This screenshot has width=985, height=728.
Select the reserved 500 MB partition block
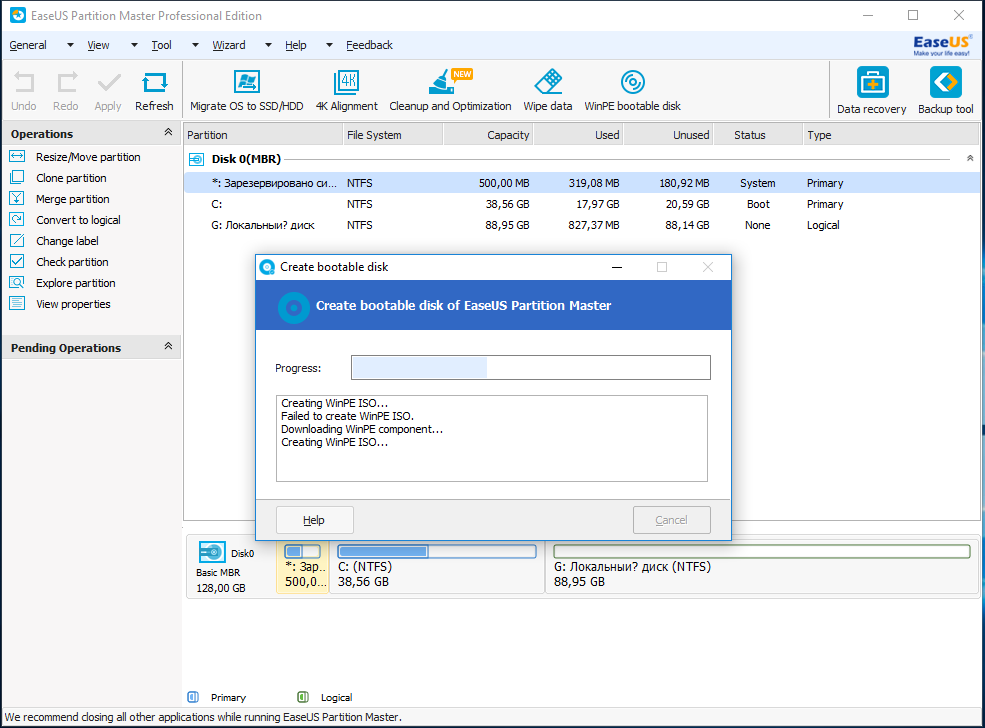[303, 567]
